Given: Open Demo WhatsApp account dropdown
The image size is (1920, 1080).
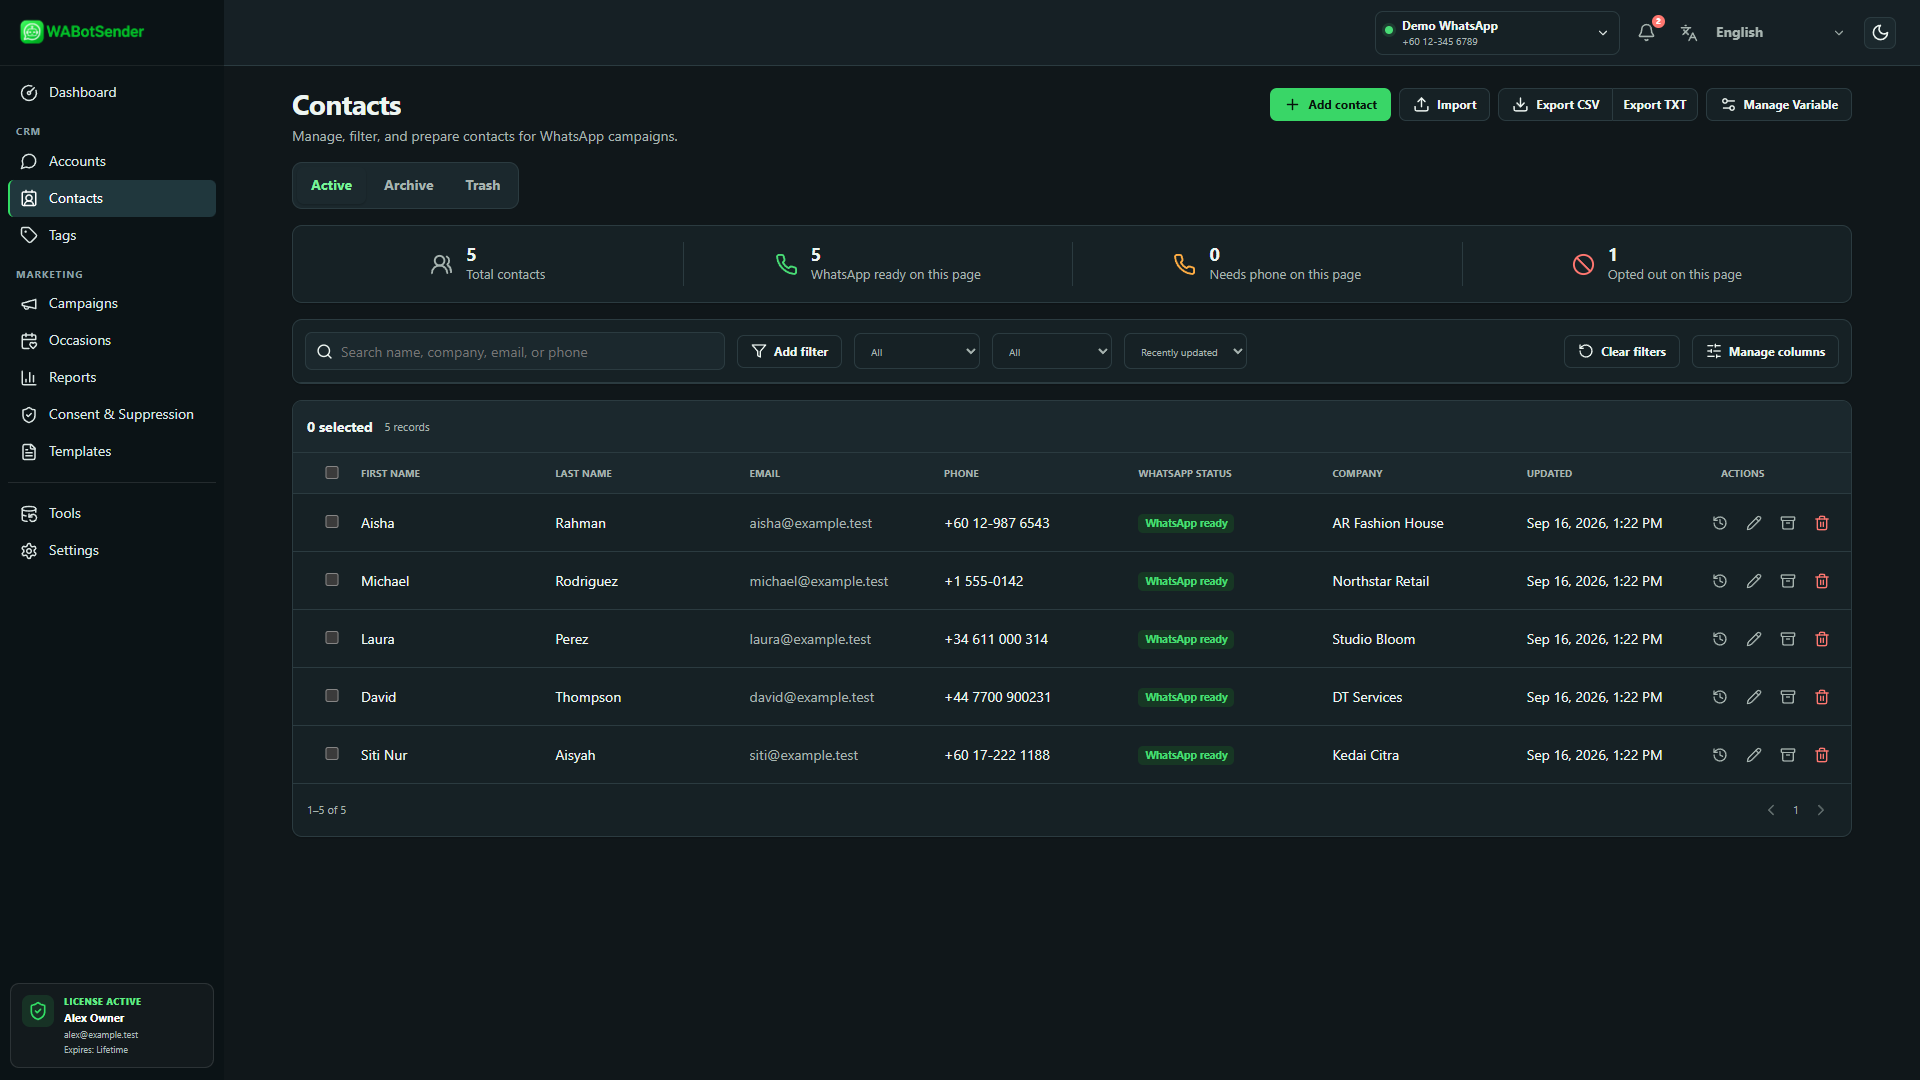Looking at the screenshot, I should 1497,32.
